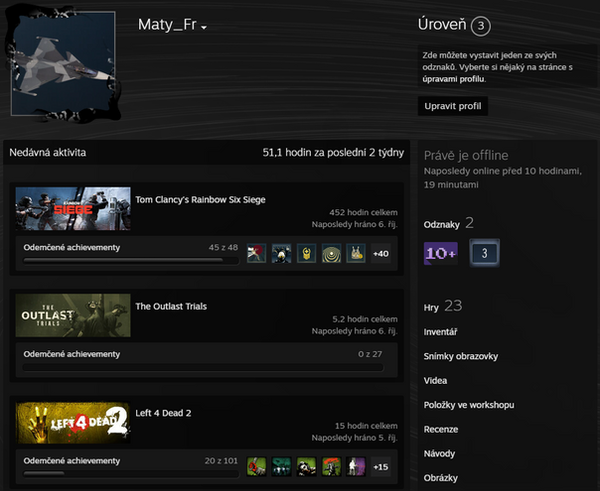
Task: Click the '0 z 27' achievement count
Action: pos(370,354)
